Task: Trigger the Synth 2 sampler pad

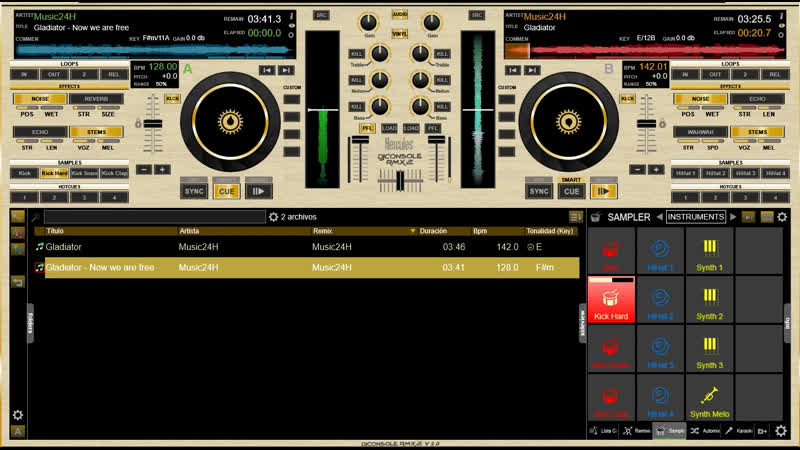Action: [709, 299]
